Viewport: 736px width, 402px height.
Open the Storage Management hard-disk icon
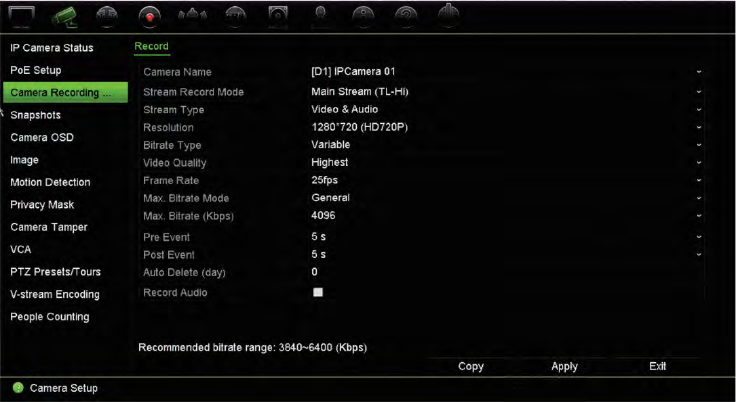pos(278,17)
